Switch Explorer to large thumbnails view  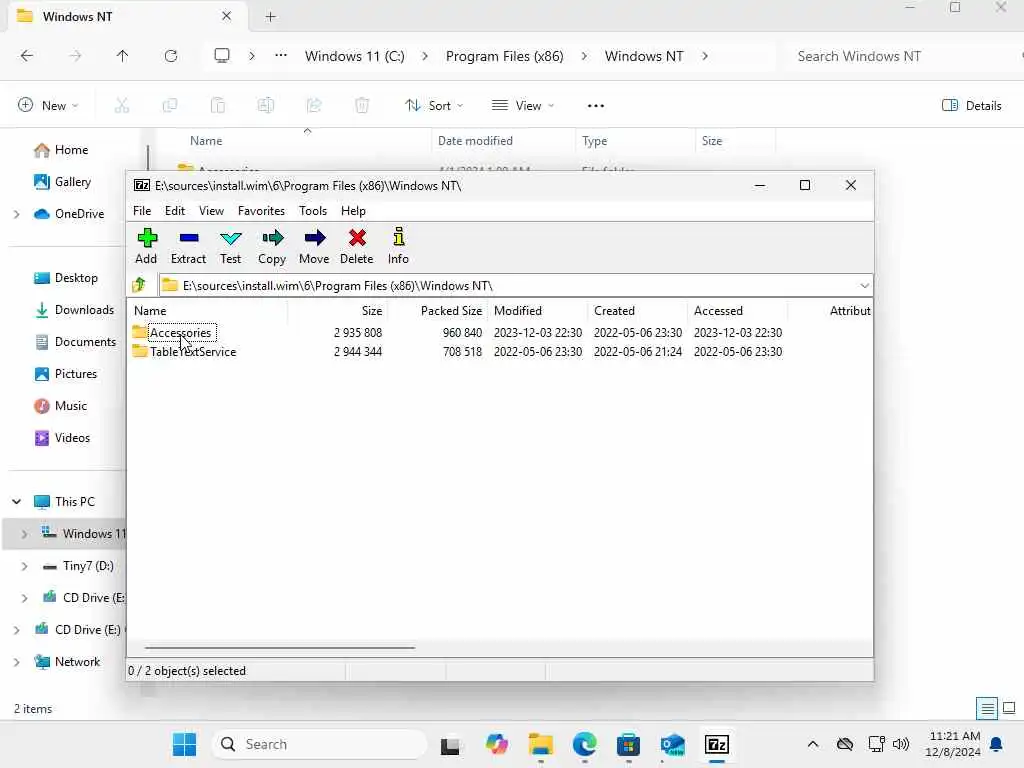tap(1009, 709)
